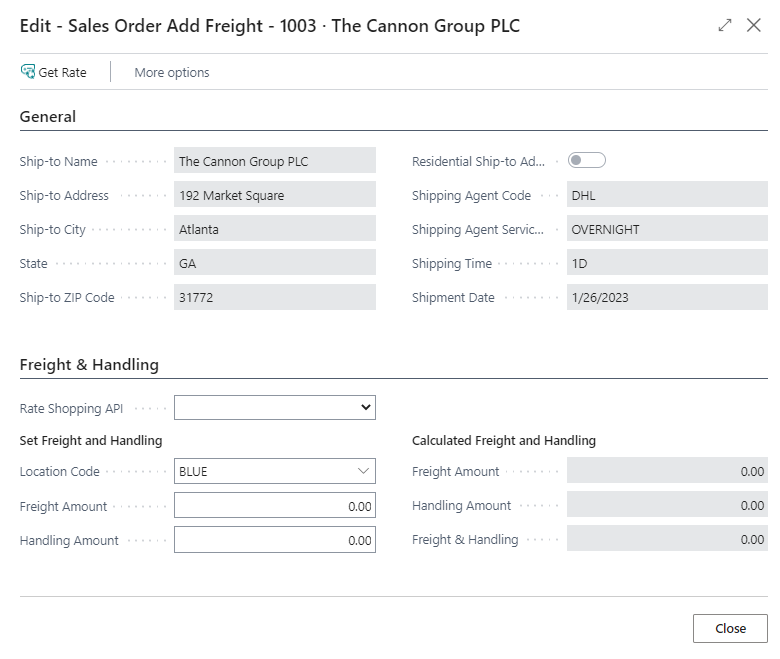Close the dialog with the X icon

tap(754, 26)
